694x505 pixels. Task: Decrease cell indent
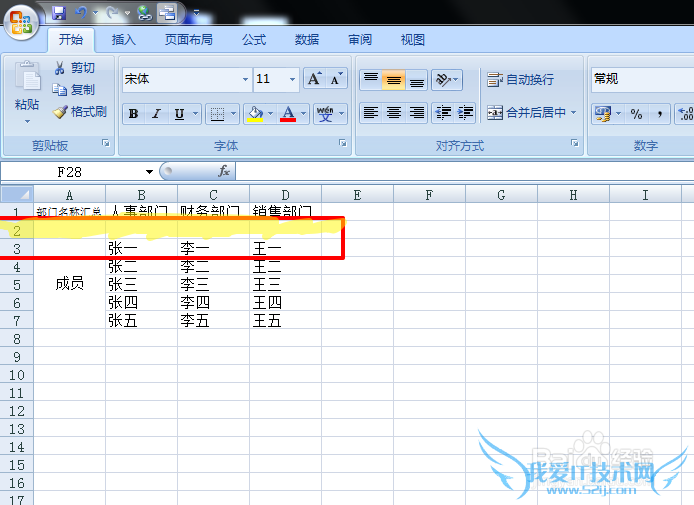point(443,113)
